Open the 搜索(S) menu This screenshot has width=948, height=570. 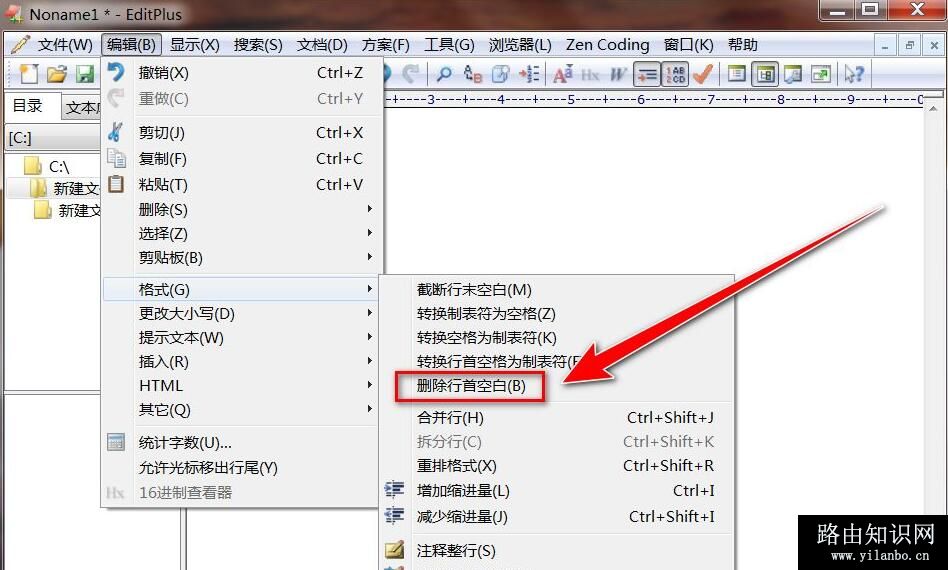258,45
